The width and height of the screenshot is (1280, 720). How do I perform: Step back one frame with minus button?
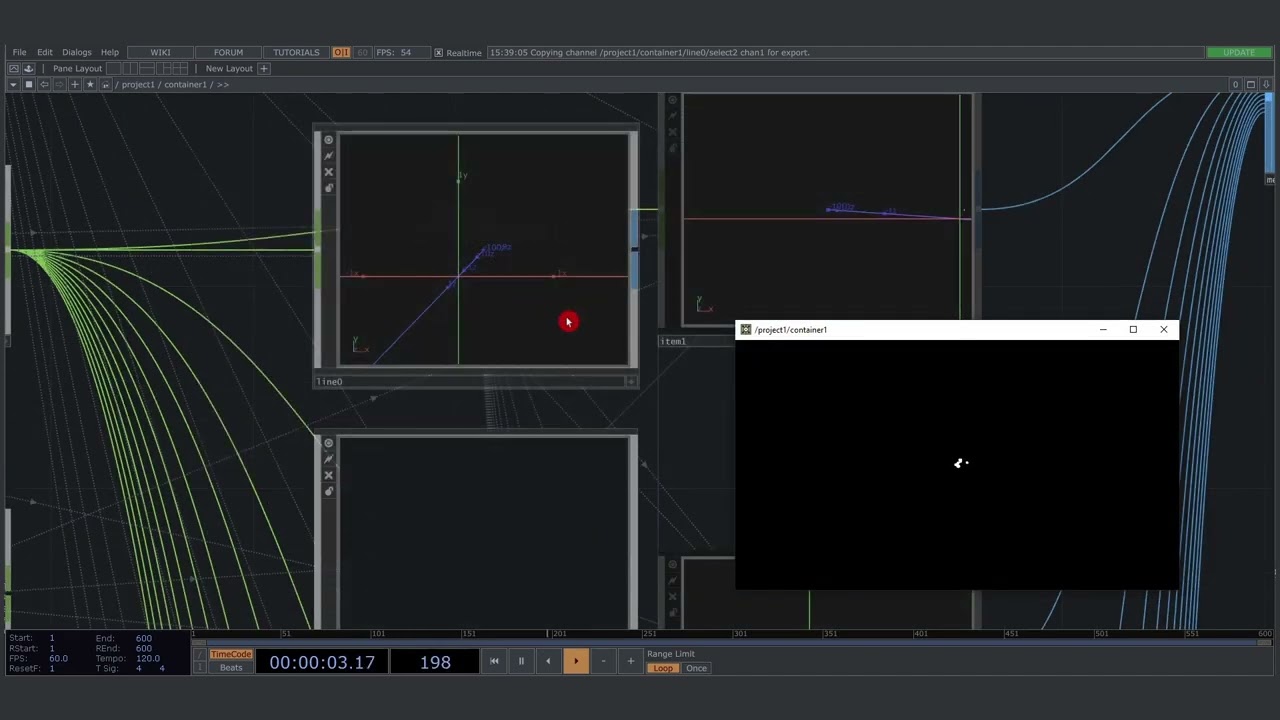coord(603,661)
